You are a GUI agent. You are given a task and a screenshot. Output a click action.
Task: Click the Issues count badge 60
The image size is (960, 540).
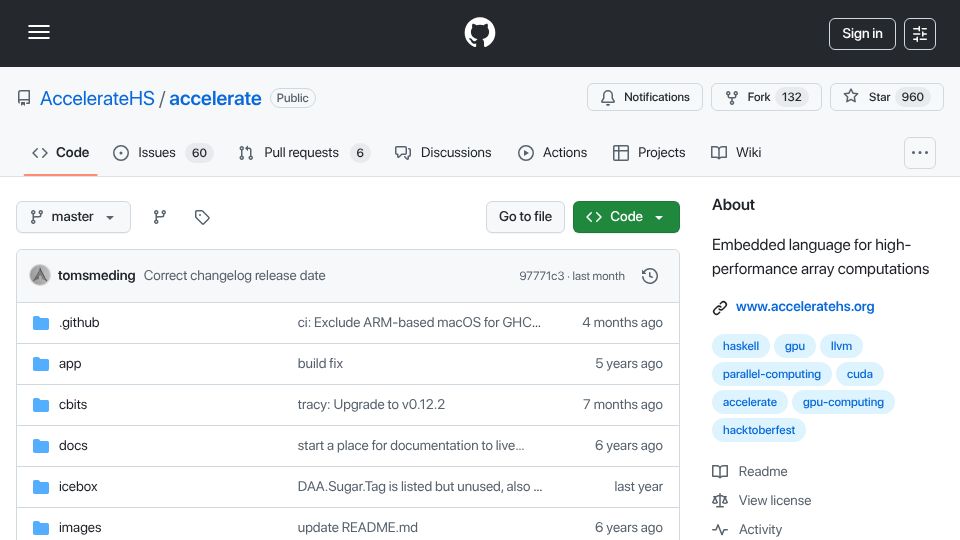200,153
